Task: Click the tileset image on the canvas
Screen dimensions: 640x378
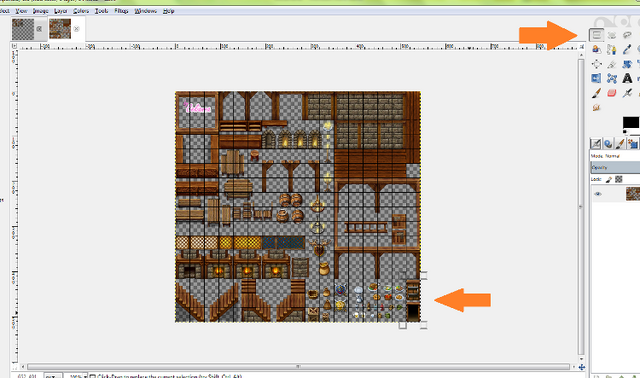Action: 298,207
